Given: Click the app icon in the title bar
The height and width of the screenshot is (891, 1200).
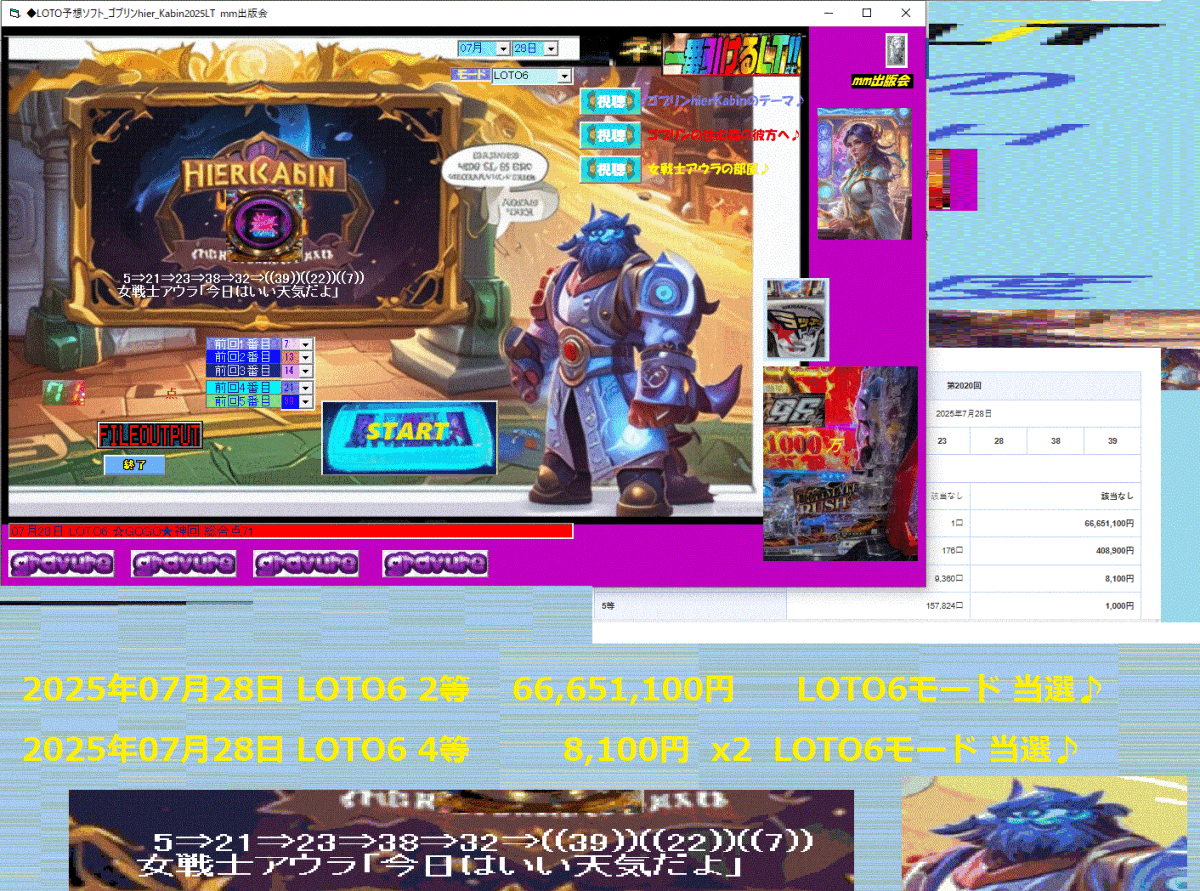Looking at the screenshot, I should coord(13,13).
